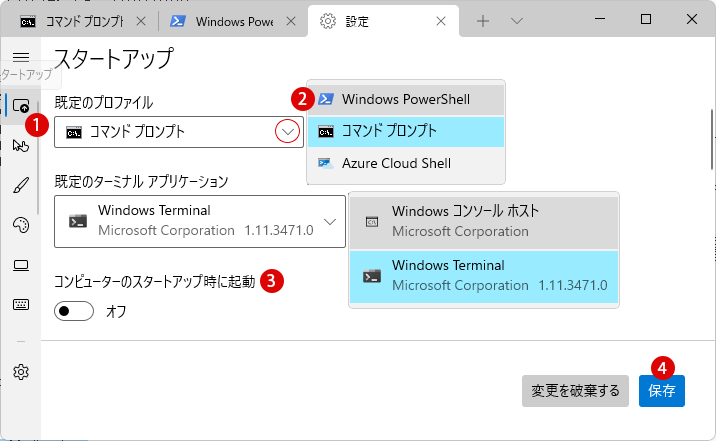Open the JSON settings gear icon

tap(21, 372)
